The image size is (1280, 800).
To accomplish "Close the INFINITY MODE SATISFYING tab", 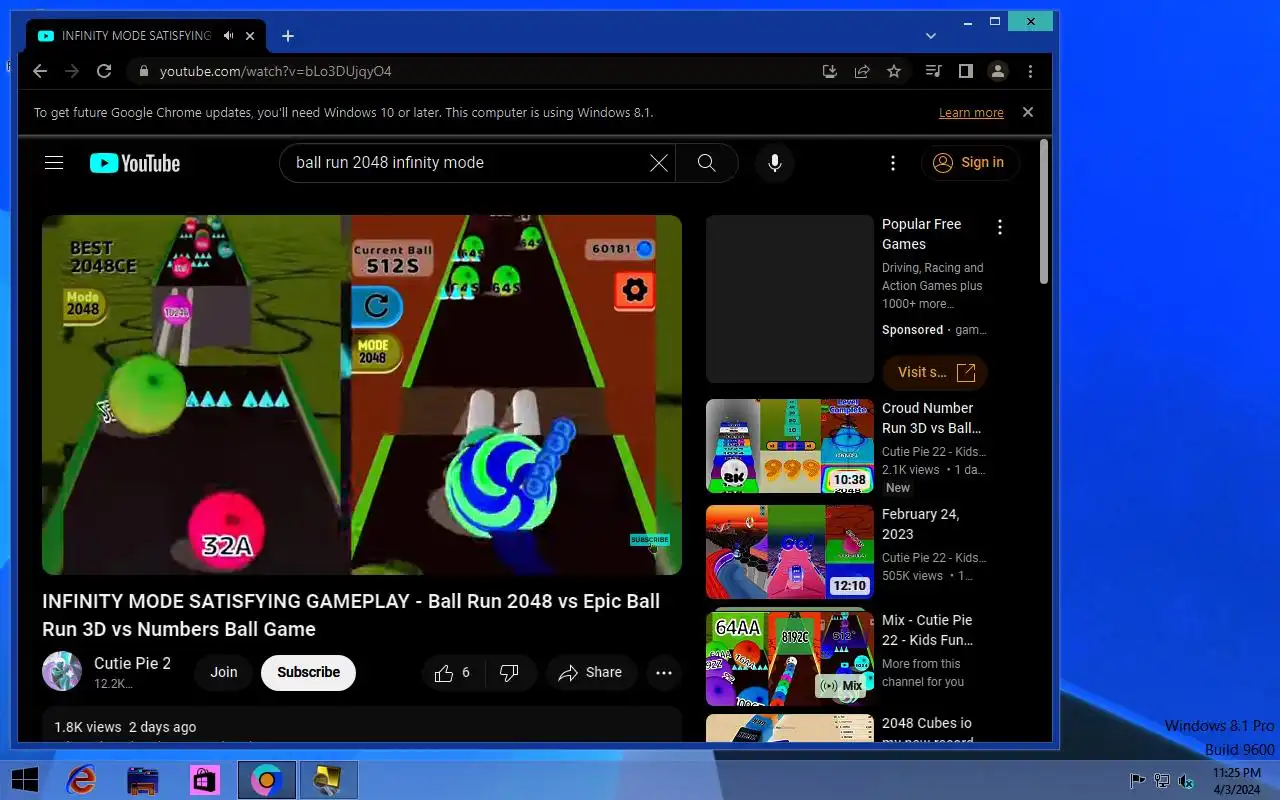I will [x=250, y=36].
